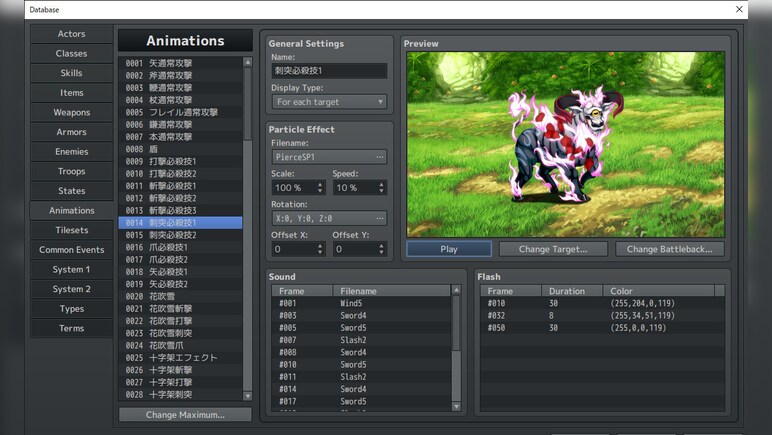This screenshot has width=772, height=435.
Task: Decrease the Scale value with down arrow
Action: (x=320, y=191)
